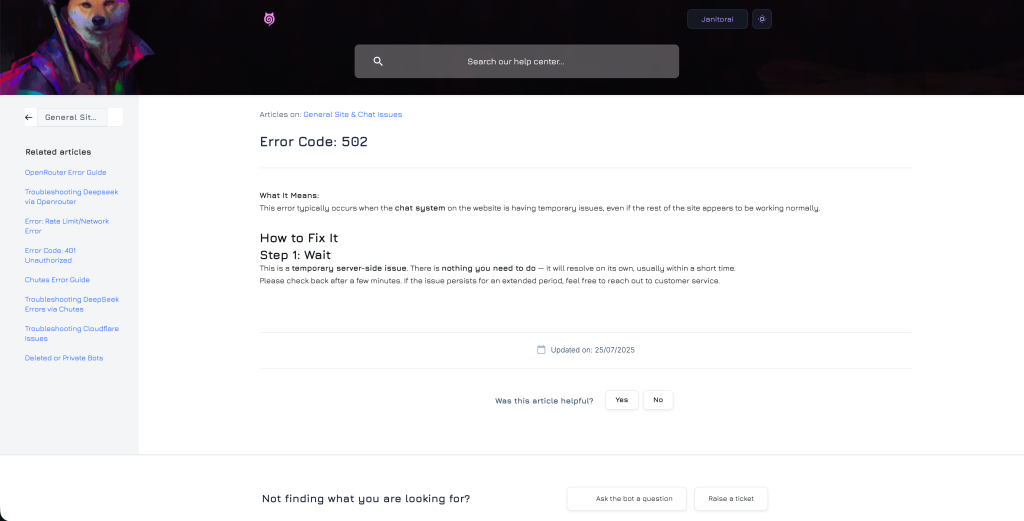This screenshot has width=1024, height=521.
Task: Go back to the General Sit... category
Action: click(x=72, y=117)
